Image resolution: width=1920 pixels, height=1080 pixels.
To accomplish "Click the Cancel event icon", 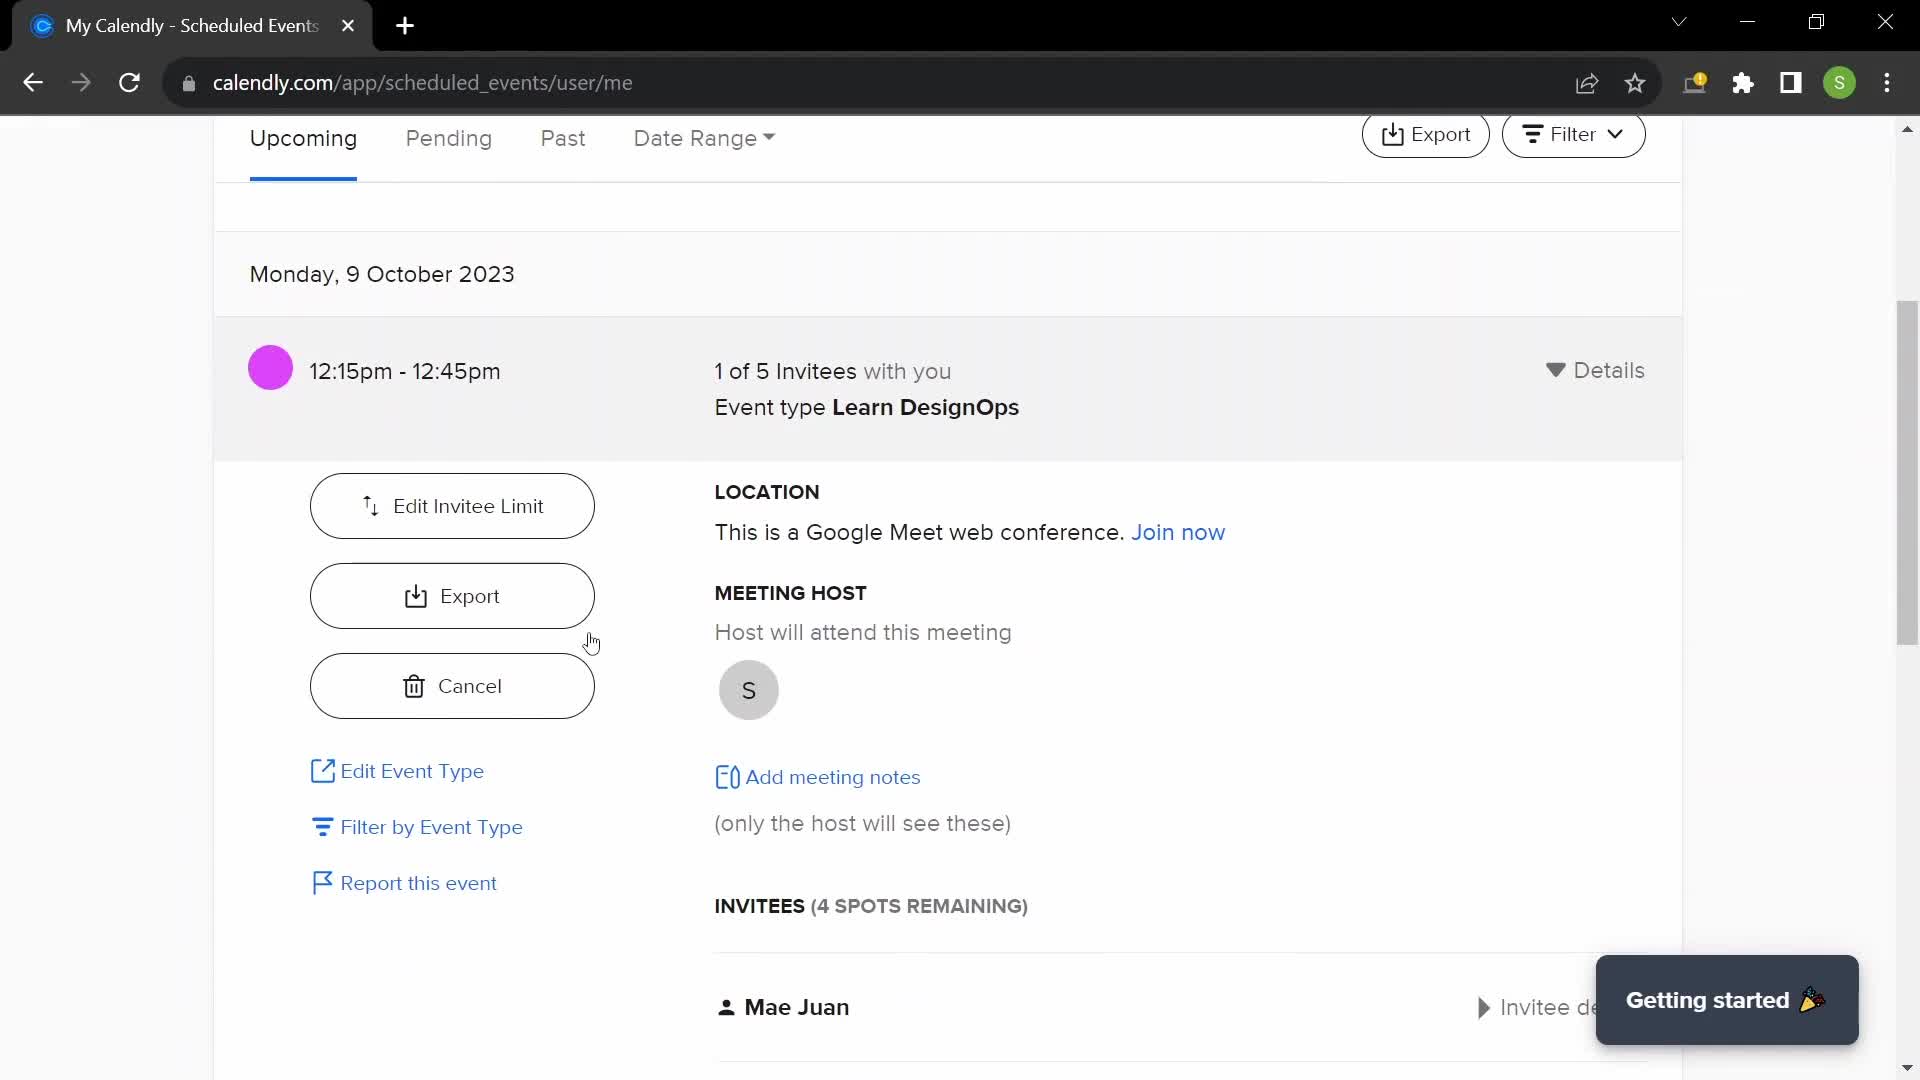I will point(414,686).
